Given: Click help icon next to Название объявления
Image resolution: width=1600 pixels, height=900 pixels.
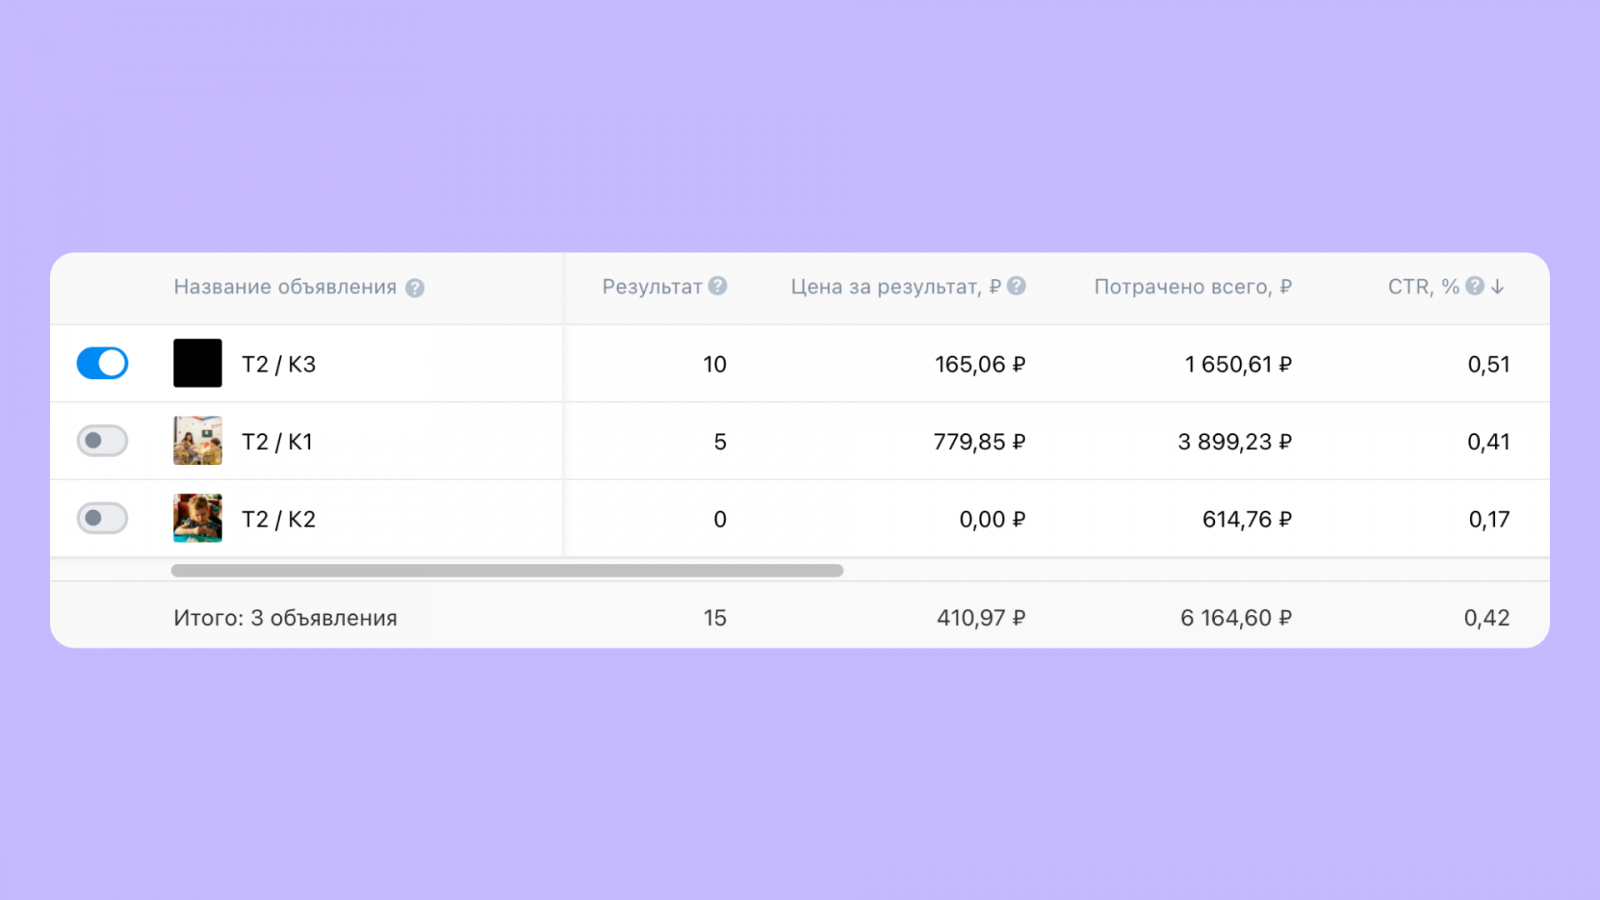Looking at the screenshot, I should tap(415, 288).
